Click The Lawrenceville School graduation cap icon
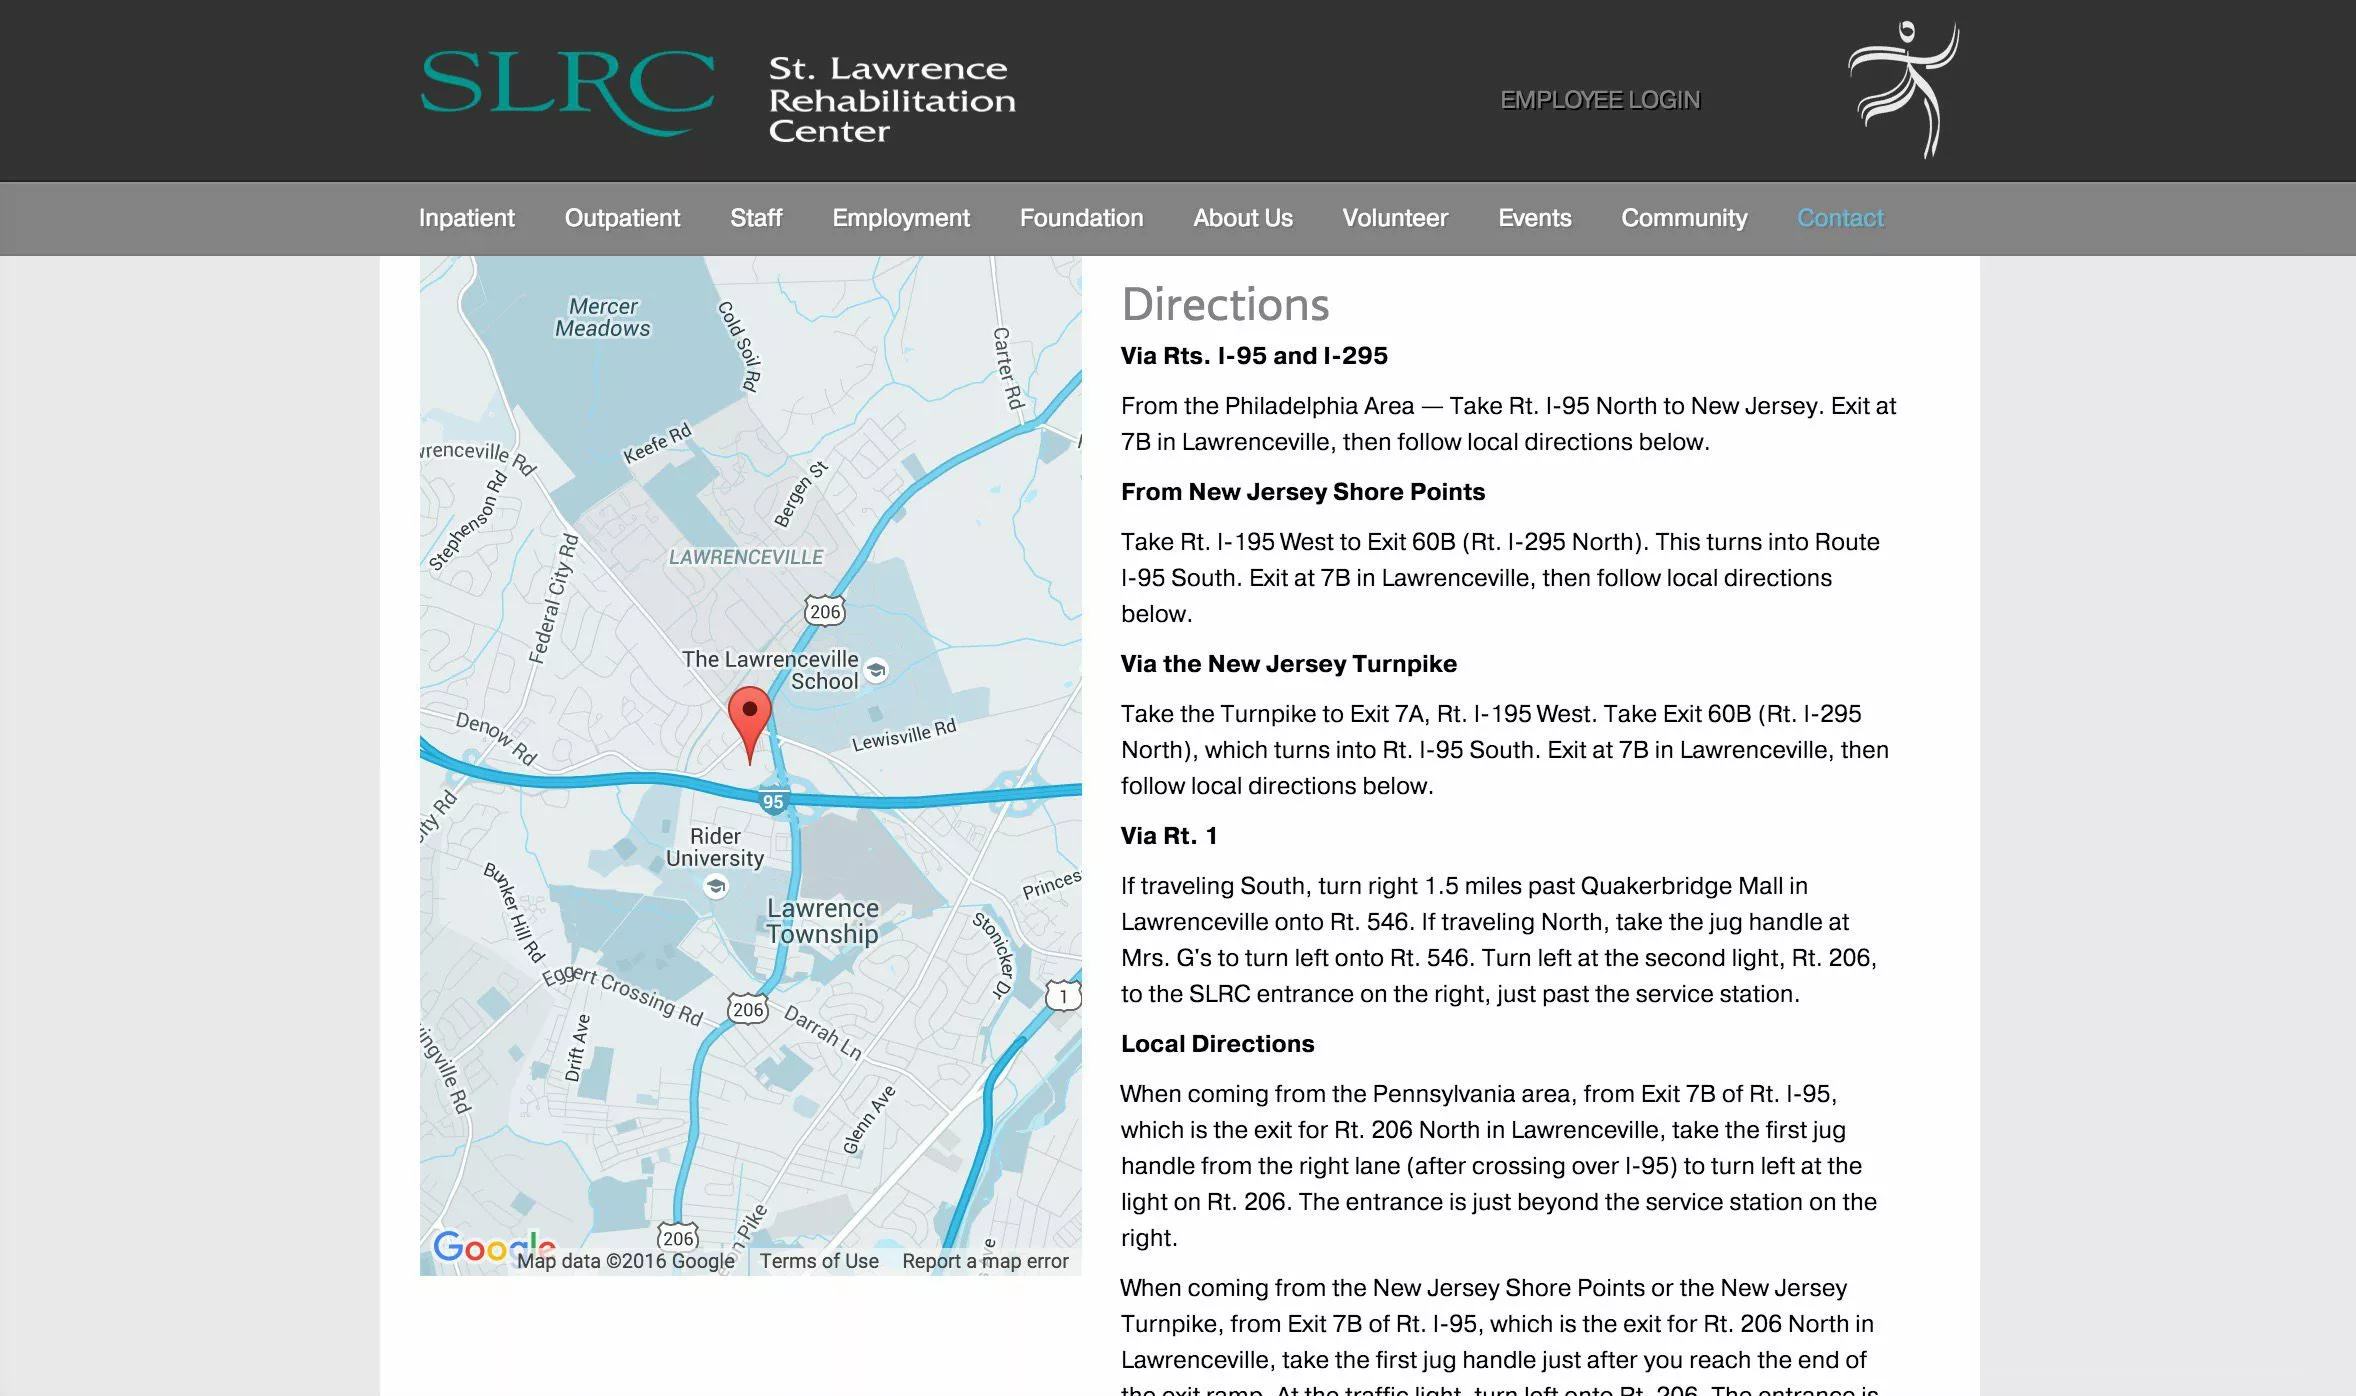2356x1396 pixels. coord(877,669)
